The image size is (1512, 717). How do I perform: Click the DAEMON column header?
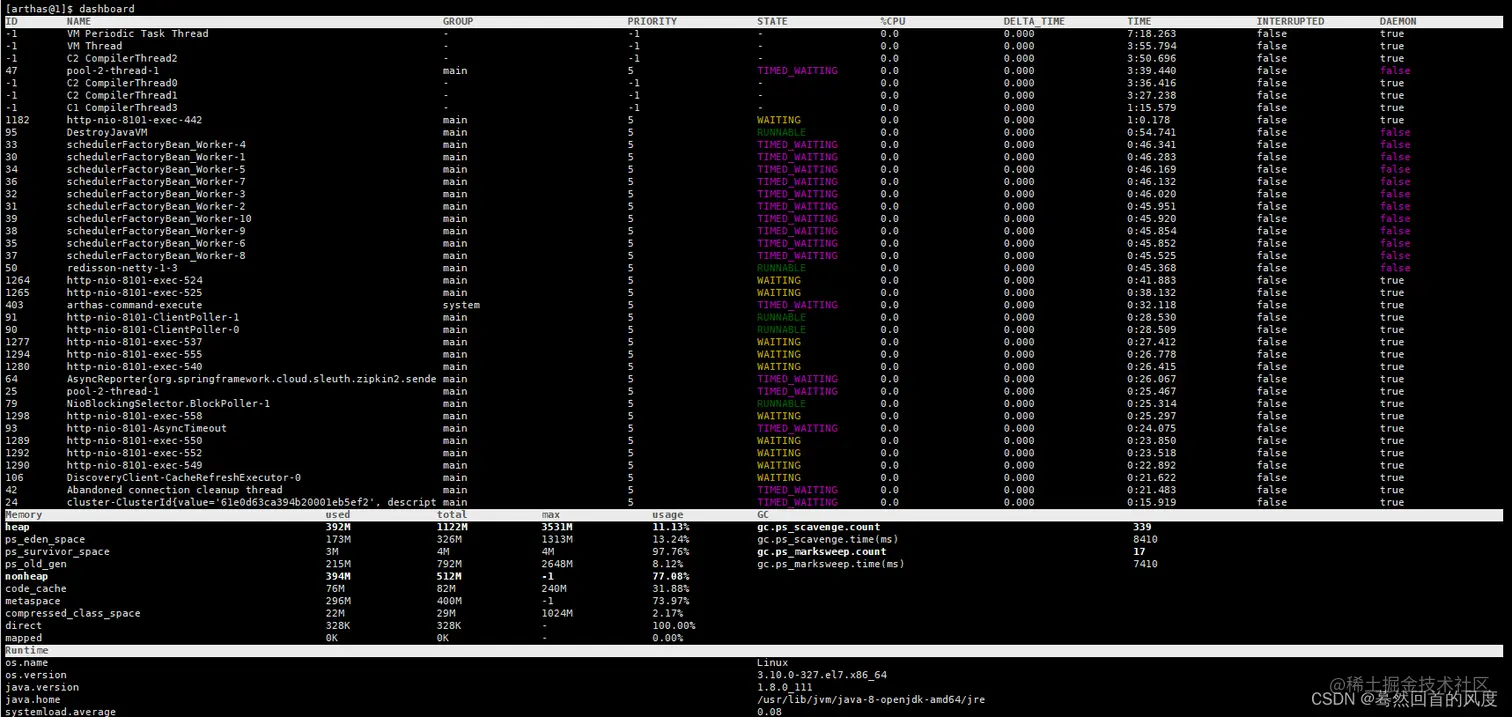(x=1398, y=21)
